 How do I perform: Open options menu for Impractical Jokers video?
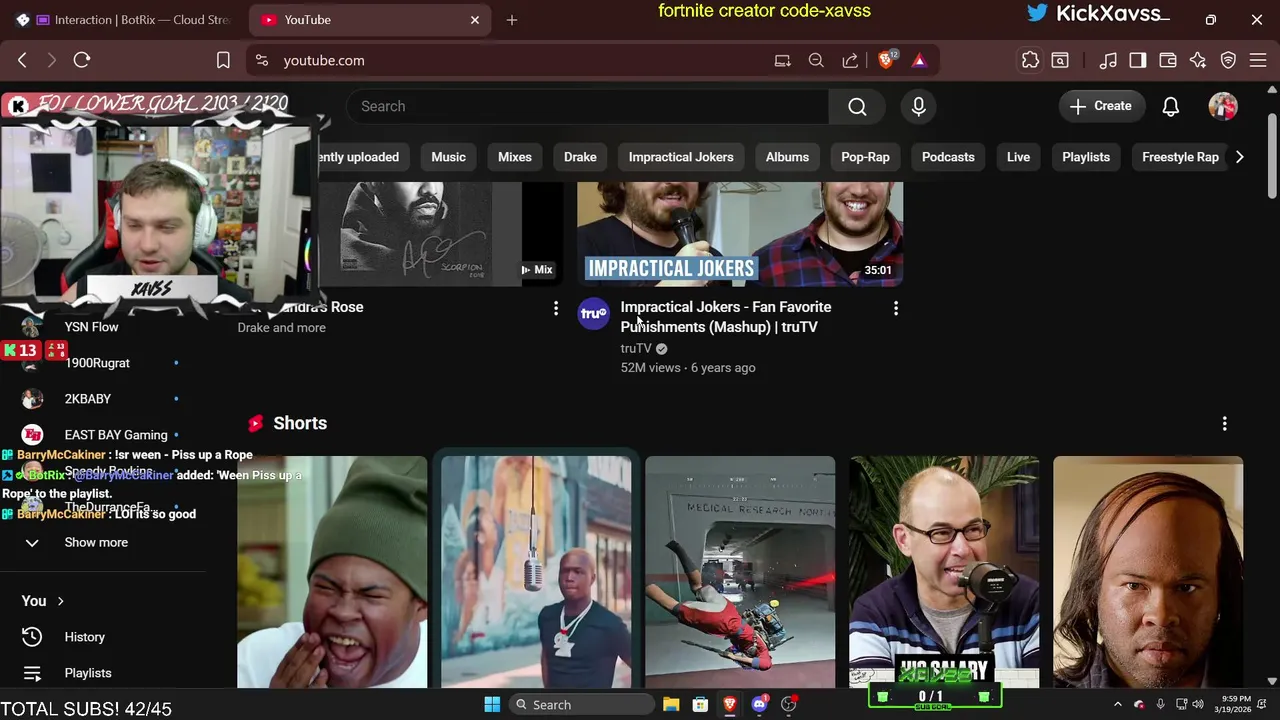point(895,308)
